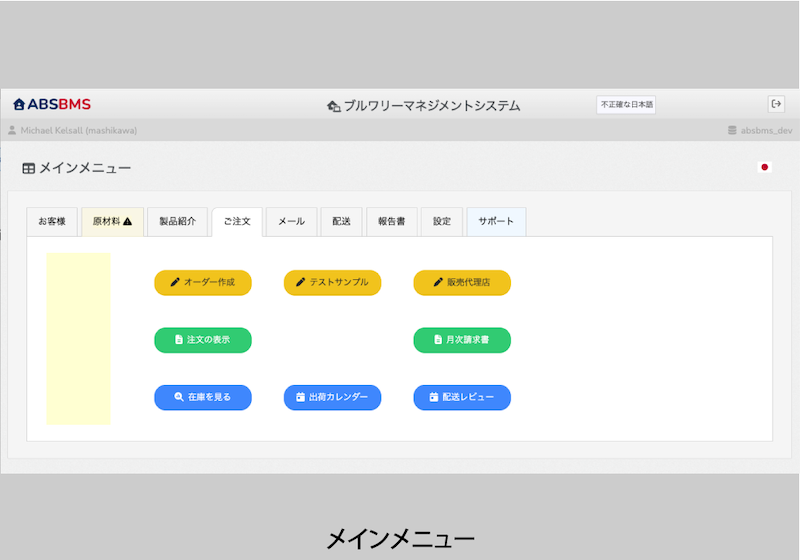Click the 不正確な日本語 button
The image size is (800, 560).
(x=627, y=105)
